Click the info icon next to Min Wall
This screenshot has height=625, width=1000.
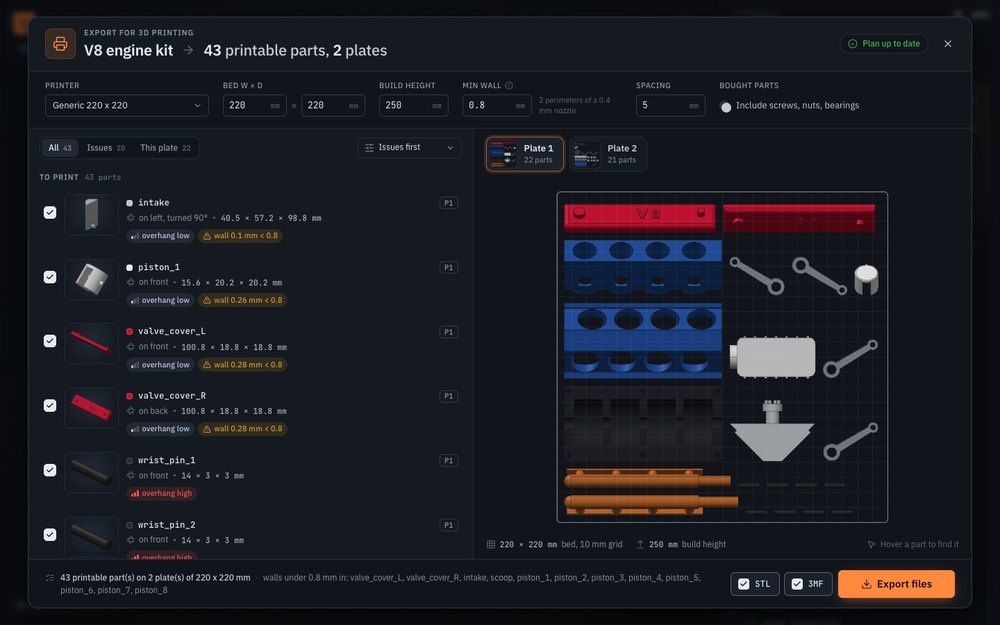point(509,85)
